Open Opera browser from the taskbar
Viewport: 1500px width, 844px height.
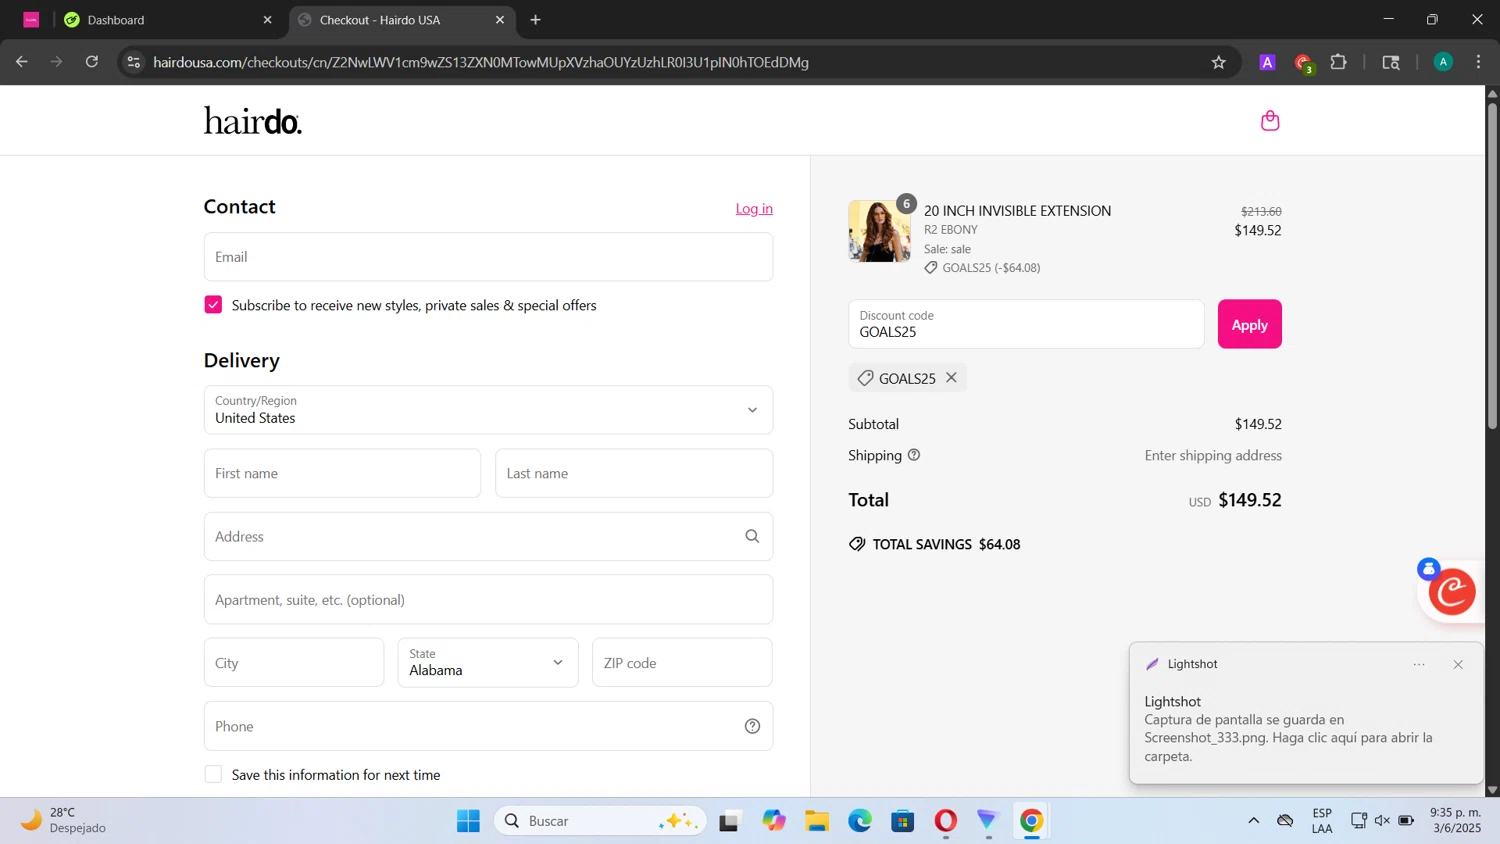(946, 821)
